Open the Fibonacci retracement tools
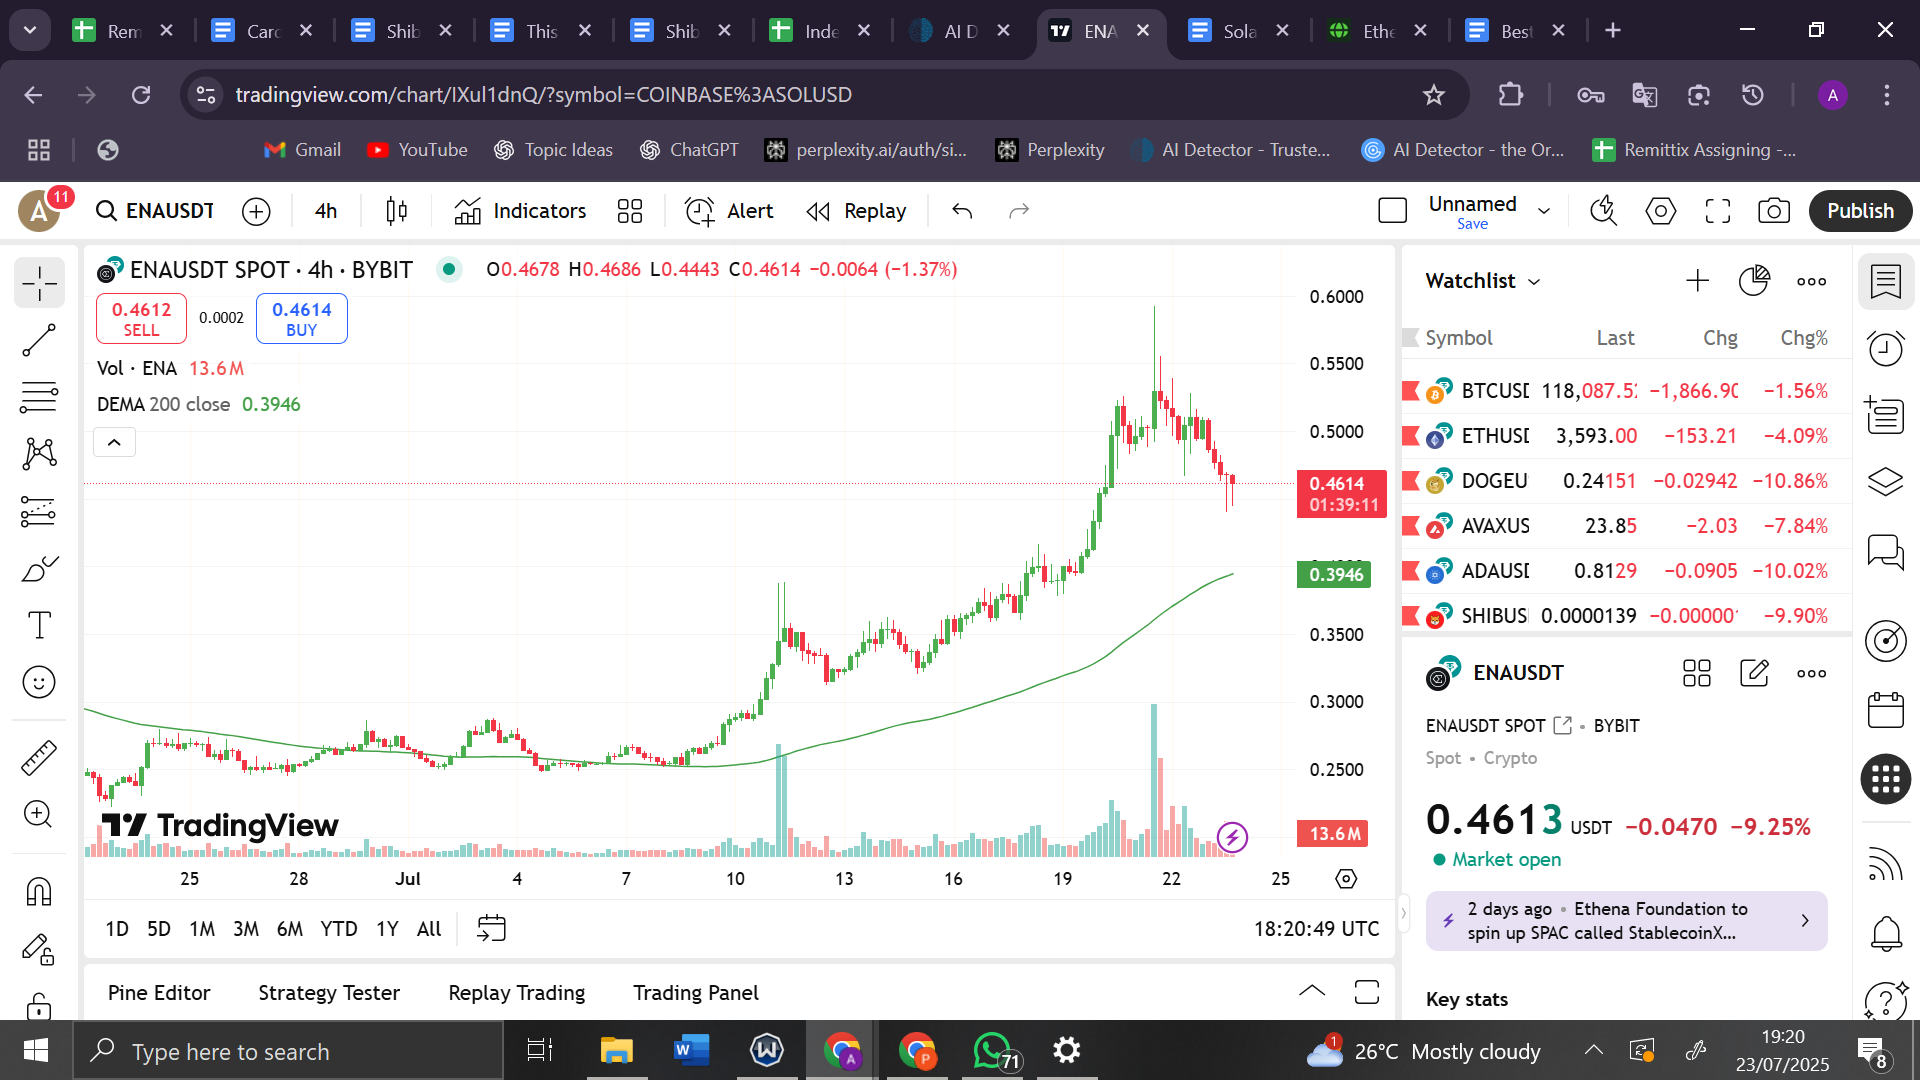The height and width of the screenshot is (1080, 1920). [x=39, y=398]
